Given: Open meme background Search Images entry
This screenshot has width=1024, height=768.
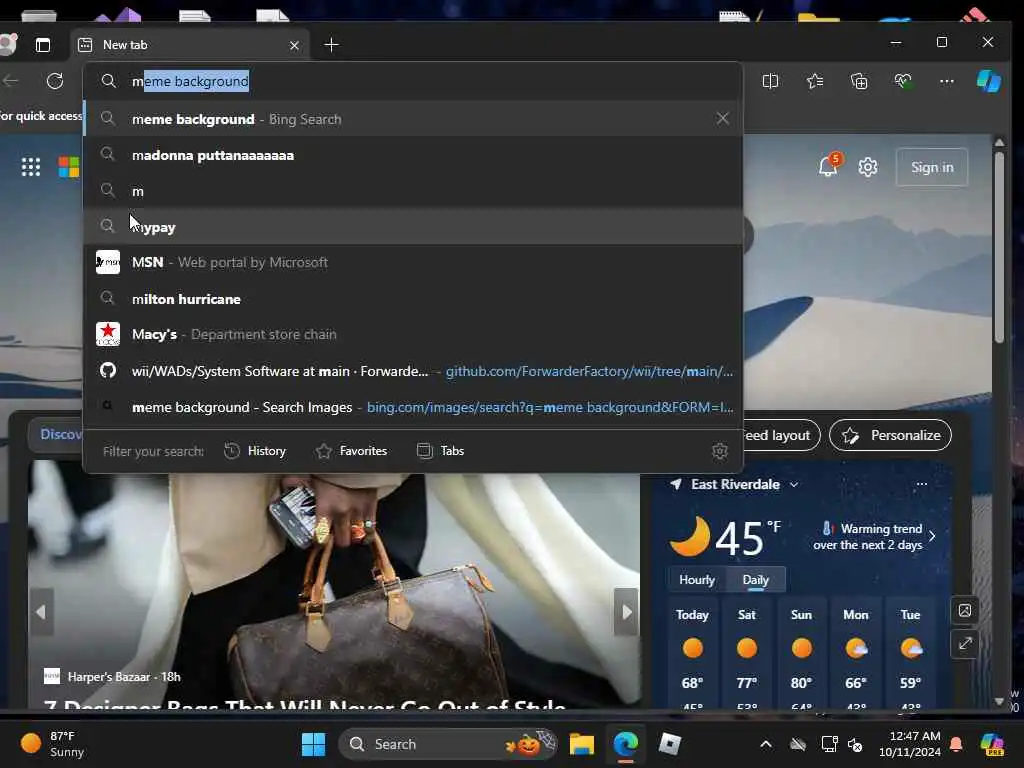Looking at the screenshot, I should pyautogui.click(x=413, y=407).
